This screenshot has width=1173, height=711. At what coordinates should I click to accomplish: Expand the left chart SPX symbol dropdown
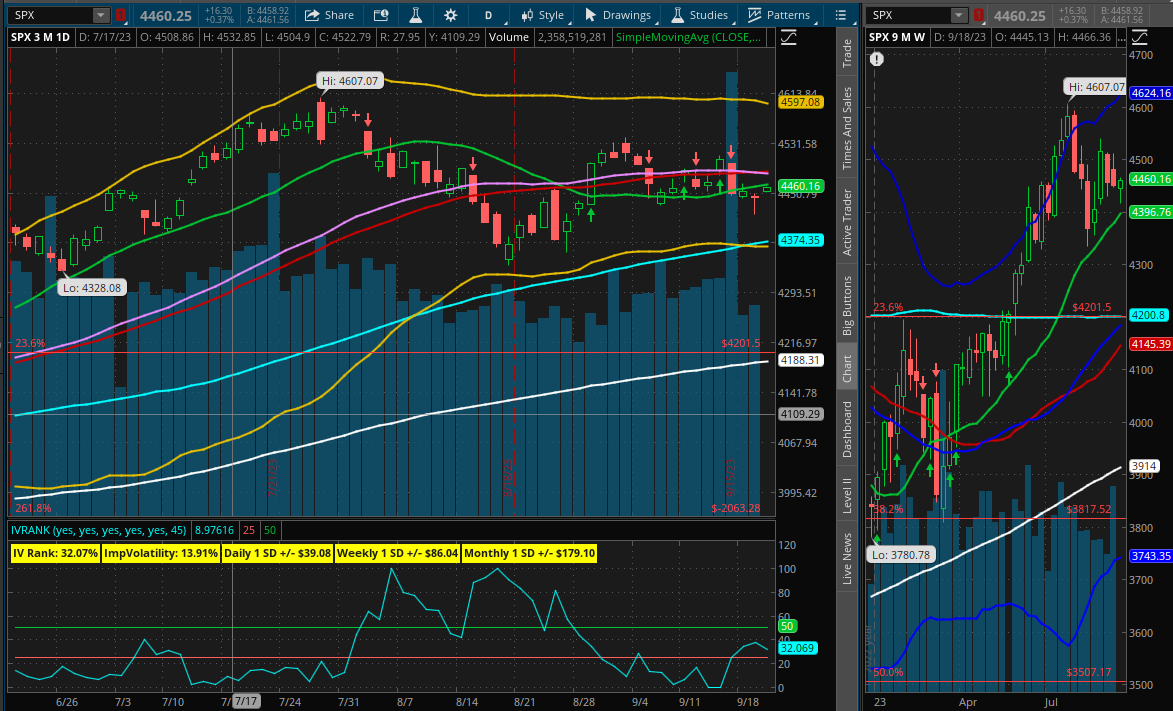click(101, 15)
